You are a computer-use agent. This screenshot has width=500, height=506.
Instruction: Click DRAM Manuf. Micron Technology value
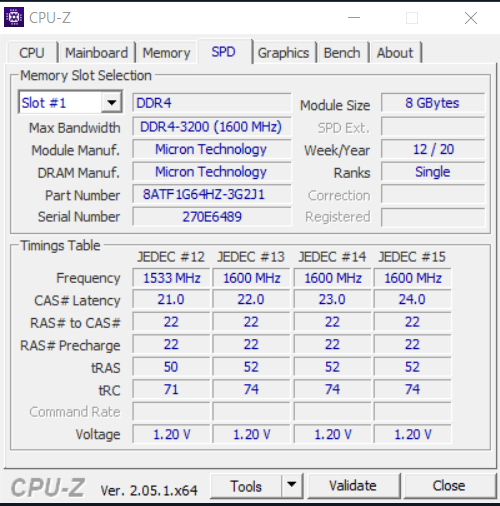(x=212, y=171)
